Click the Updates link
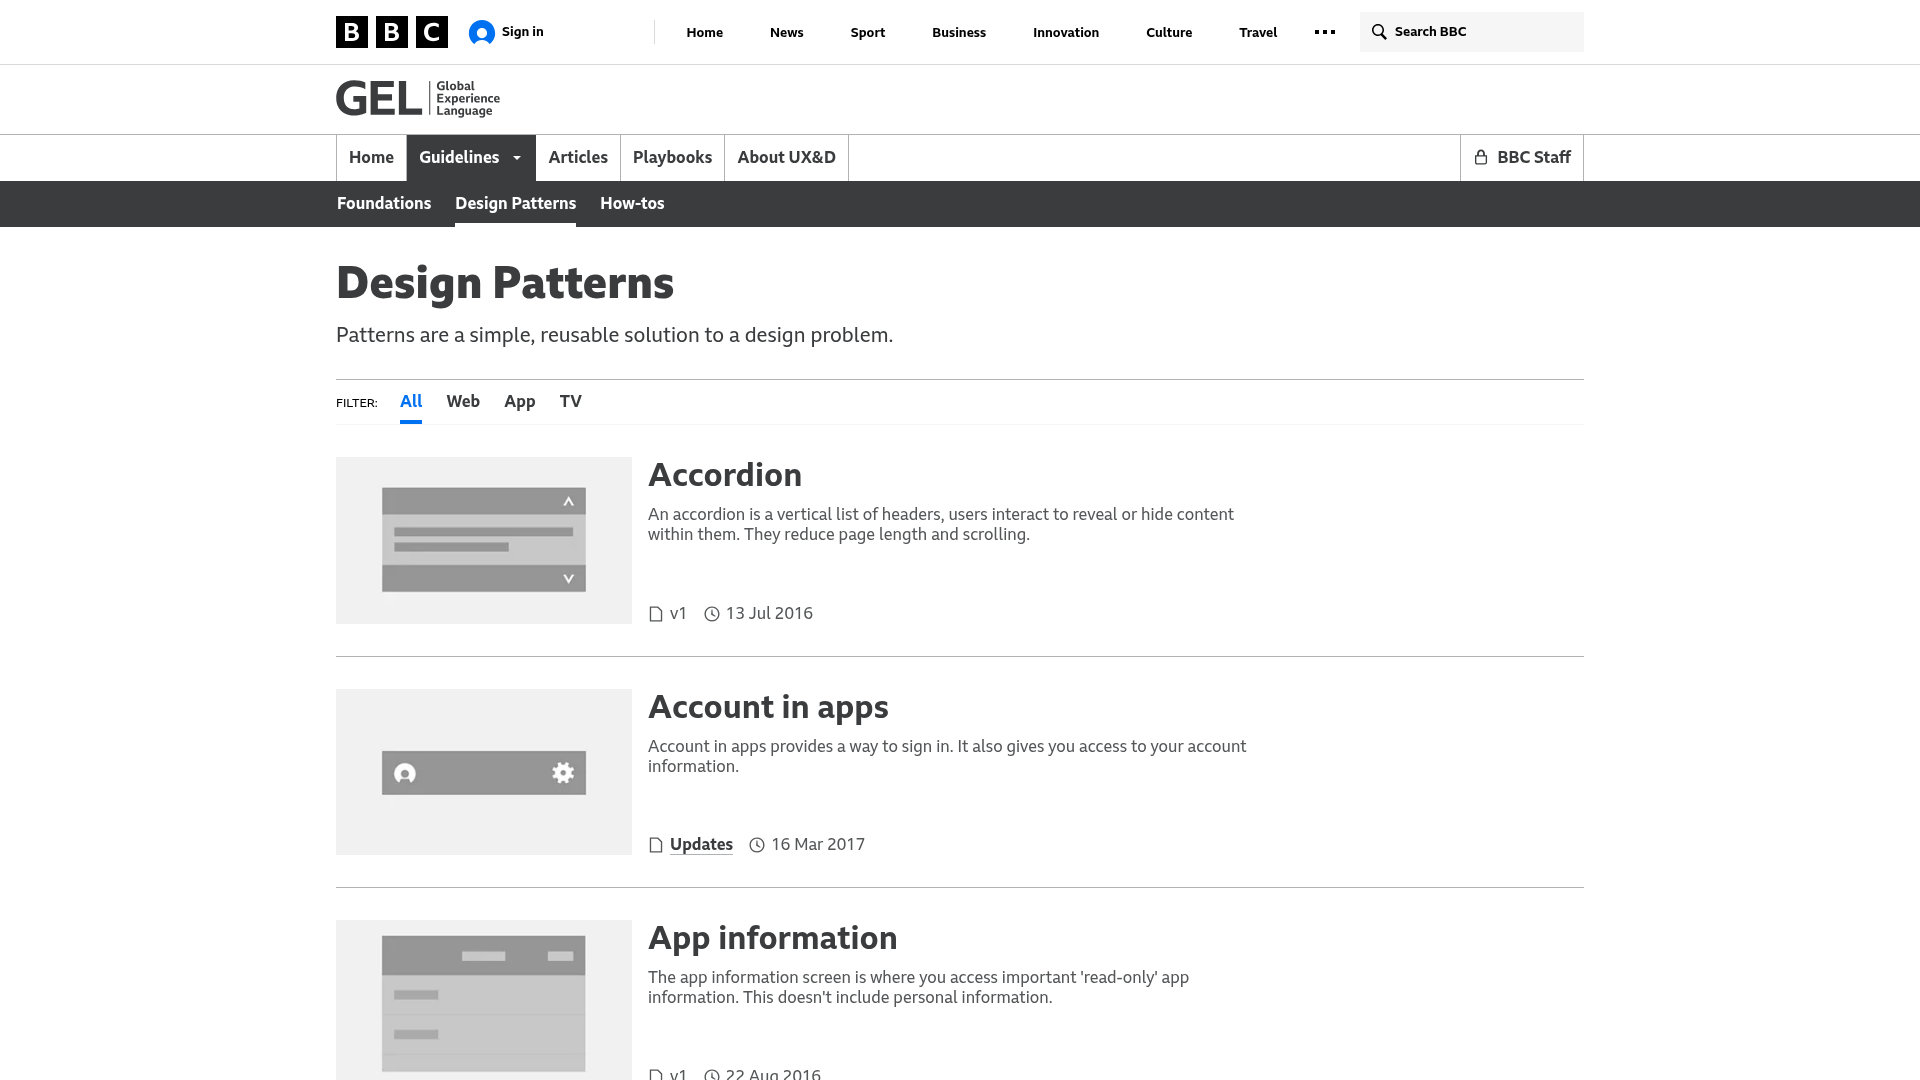Viewport: 1920px width, 1080px height. pyautogui.click(x=701, y=845)
